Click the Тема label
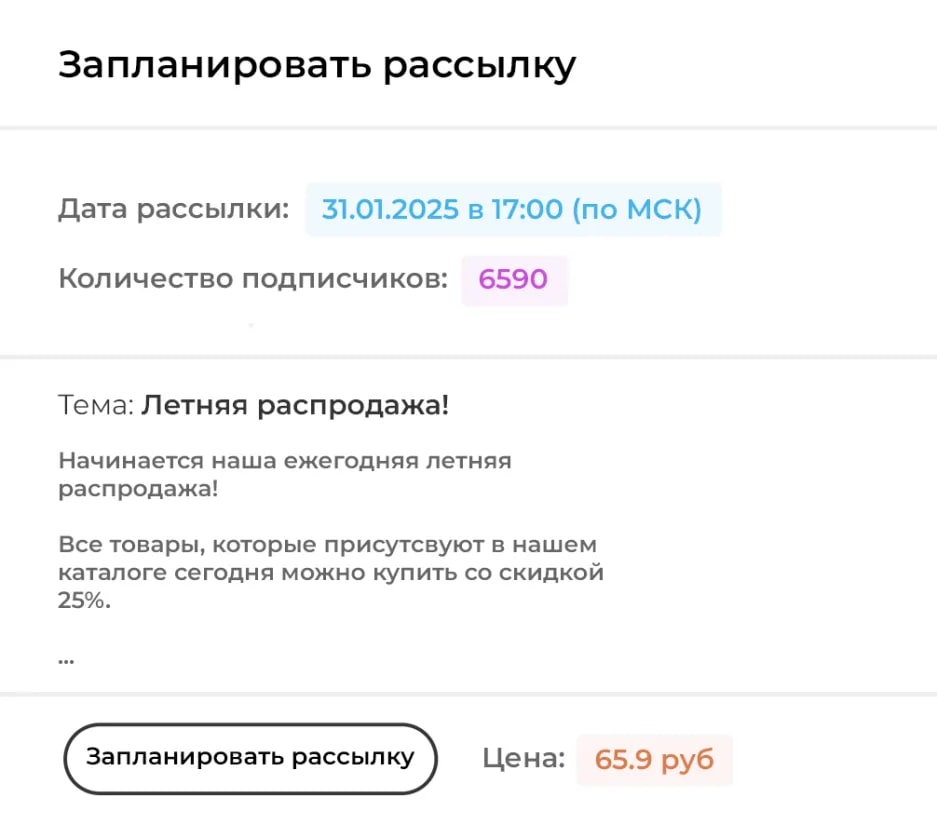Viewport: 937px width, 838px height. (x=95, y=406)
